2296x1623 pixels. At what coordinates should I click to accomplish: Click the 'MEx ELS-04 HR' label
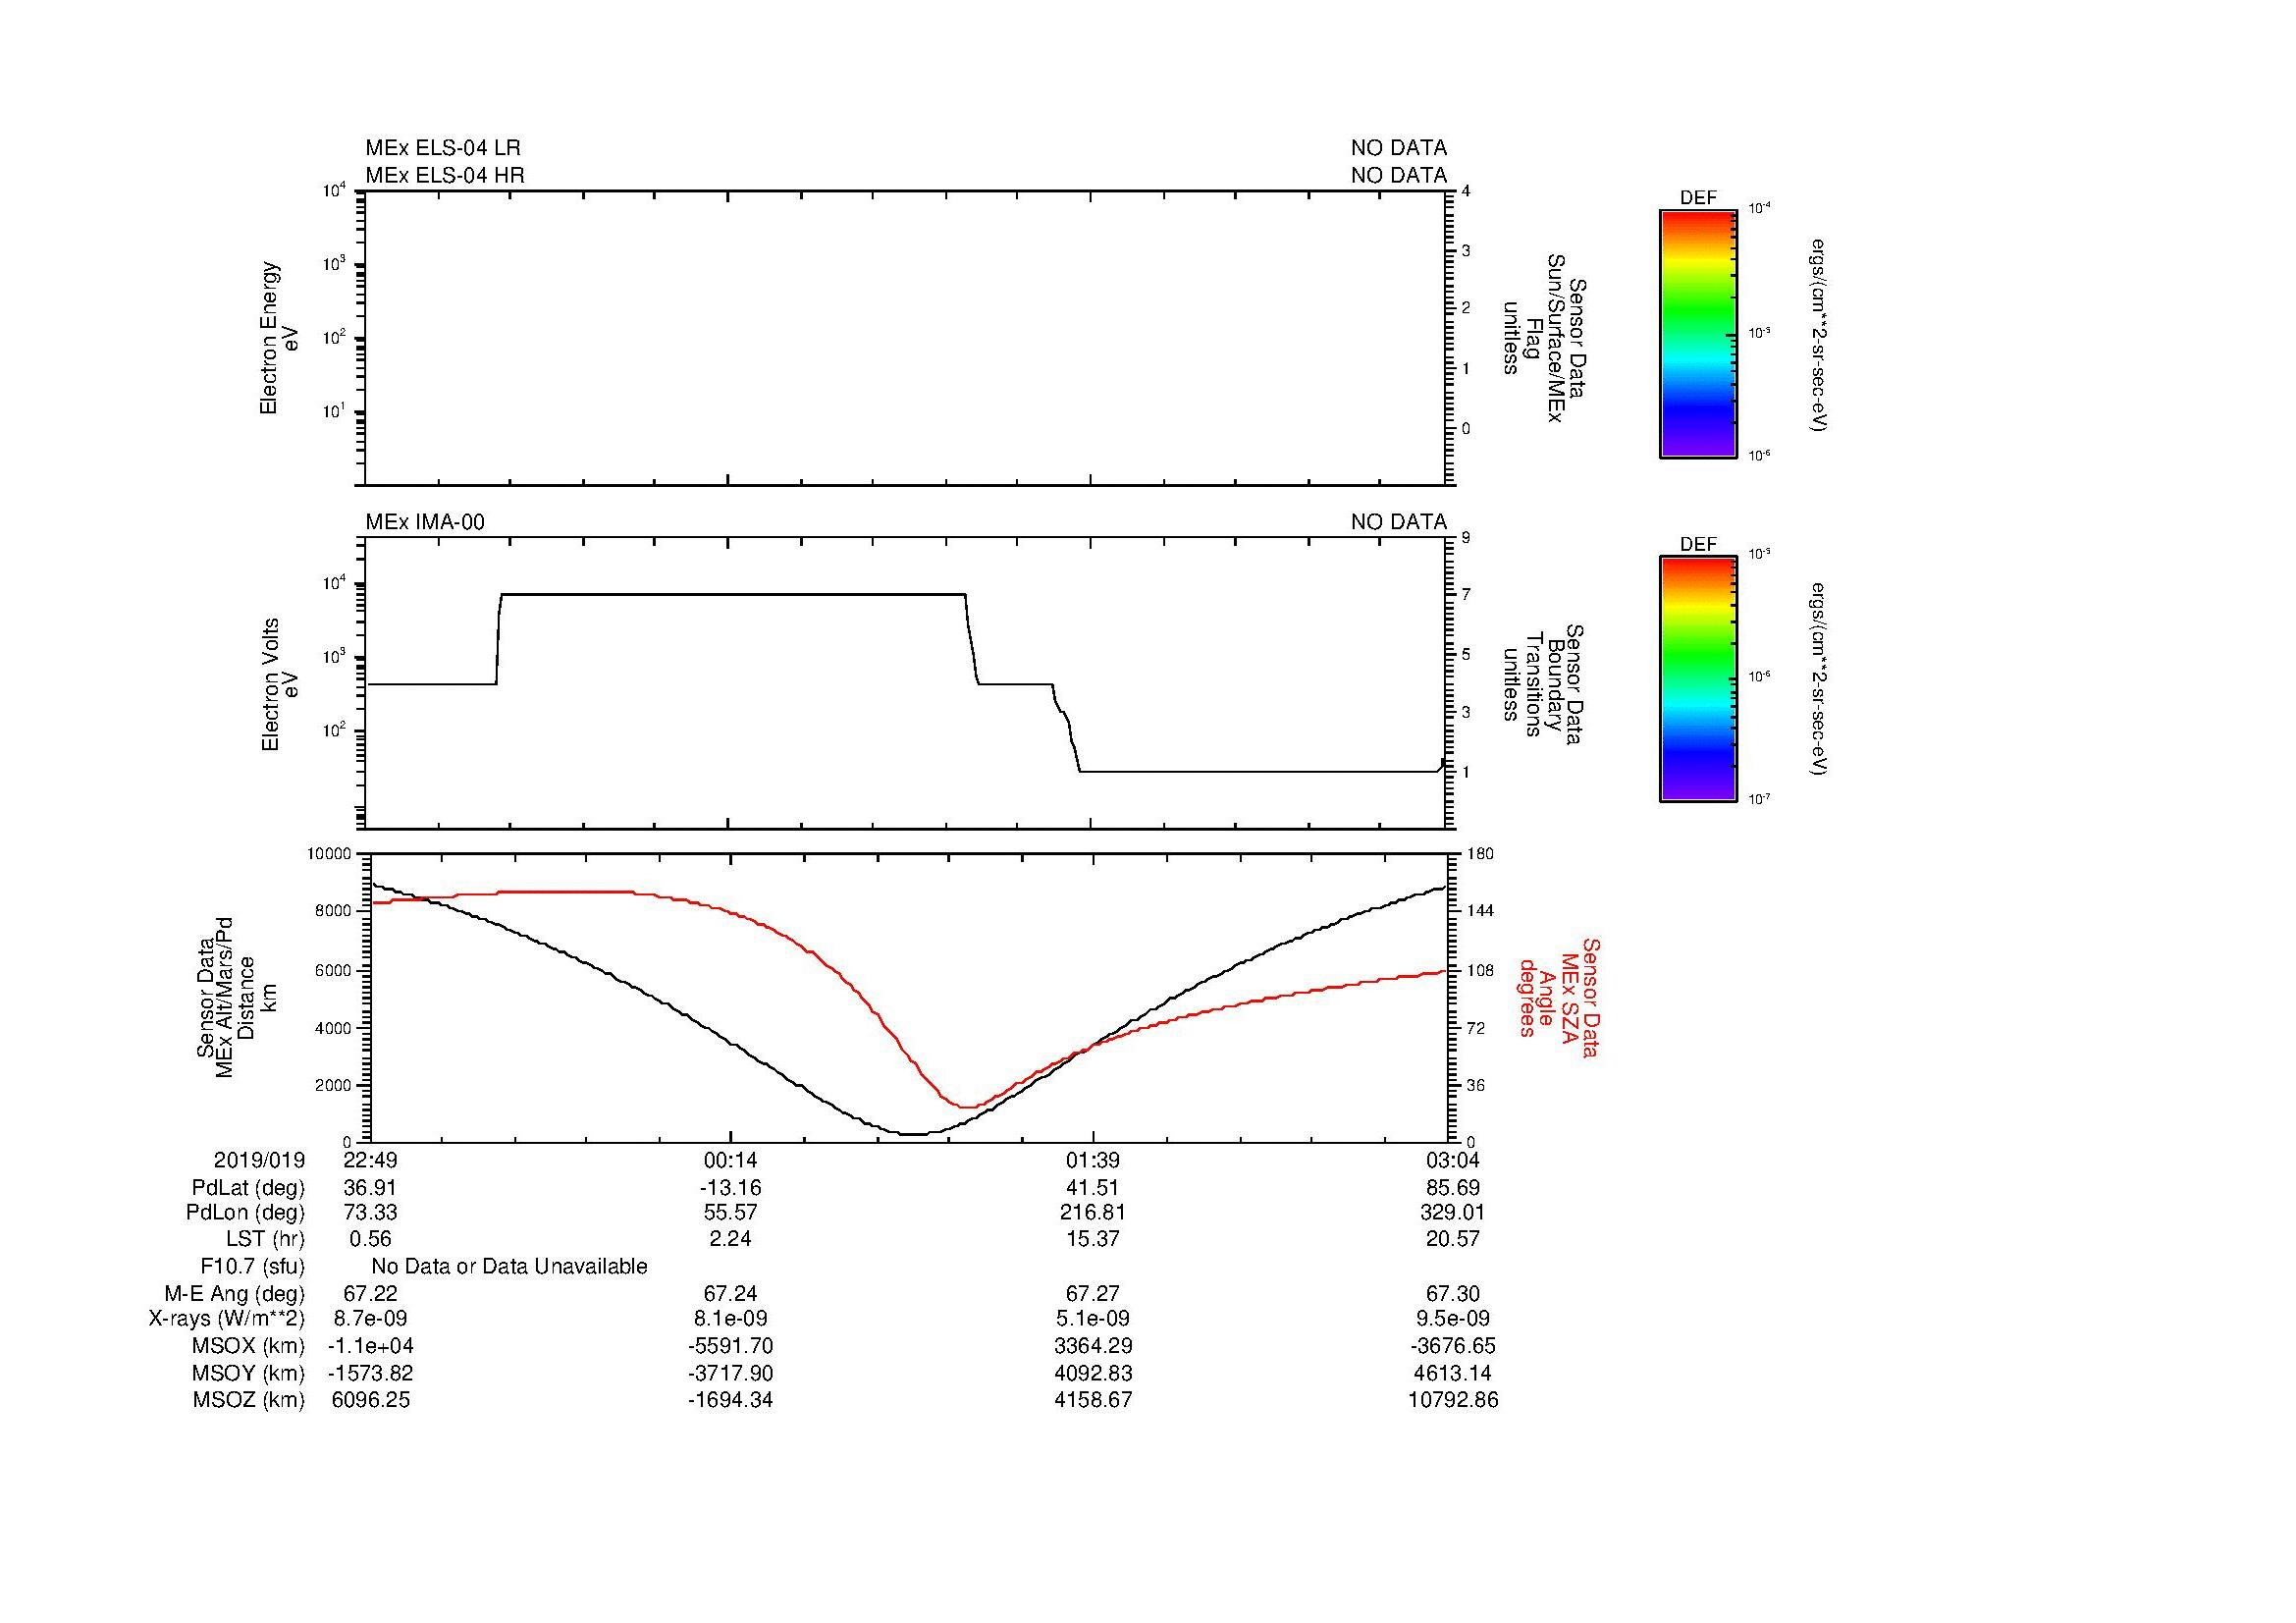[445, 175]
